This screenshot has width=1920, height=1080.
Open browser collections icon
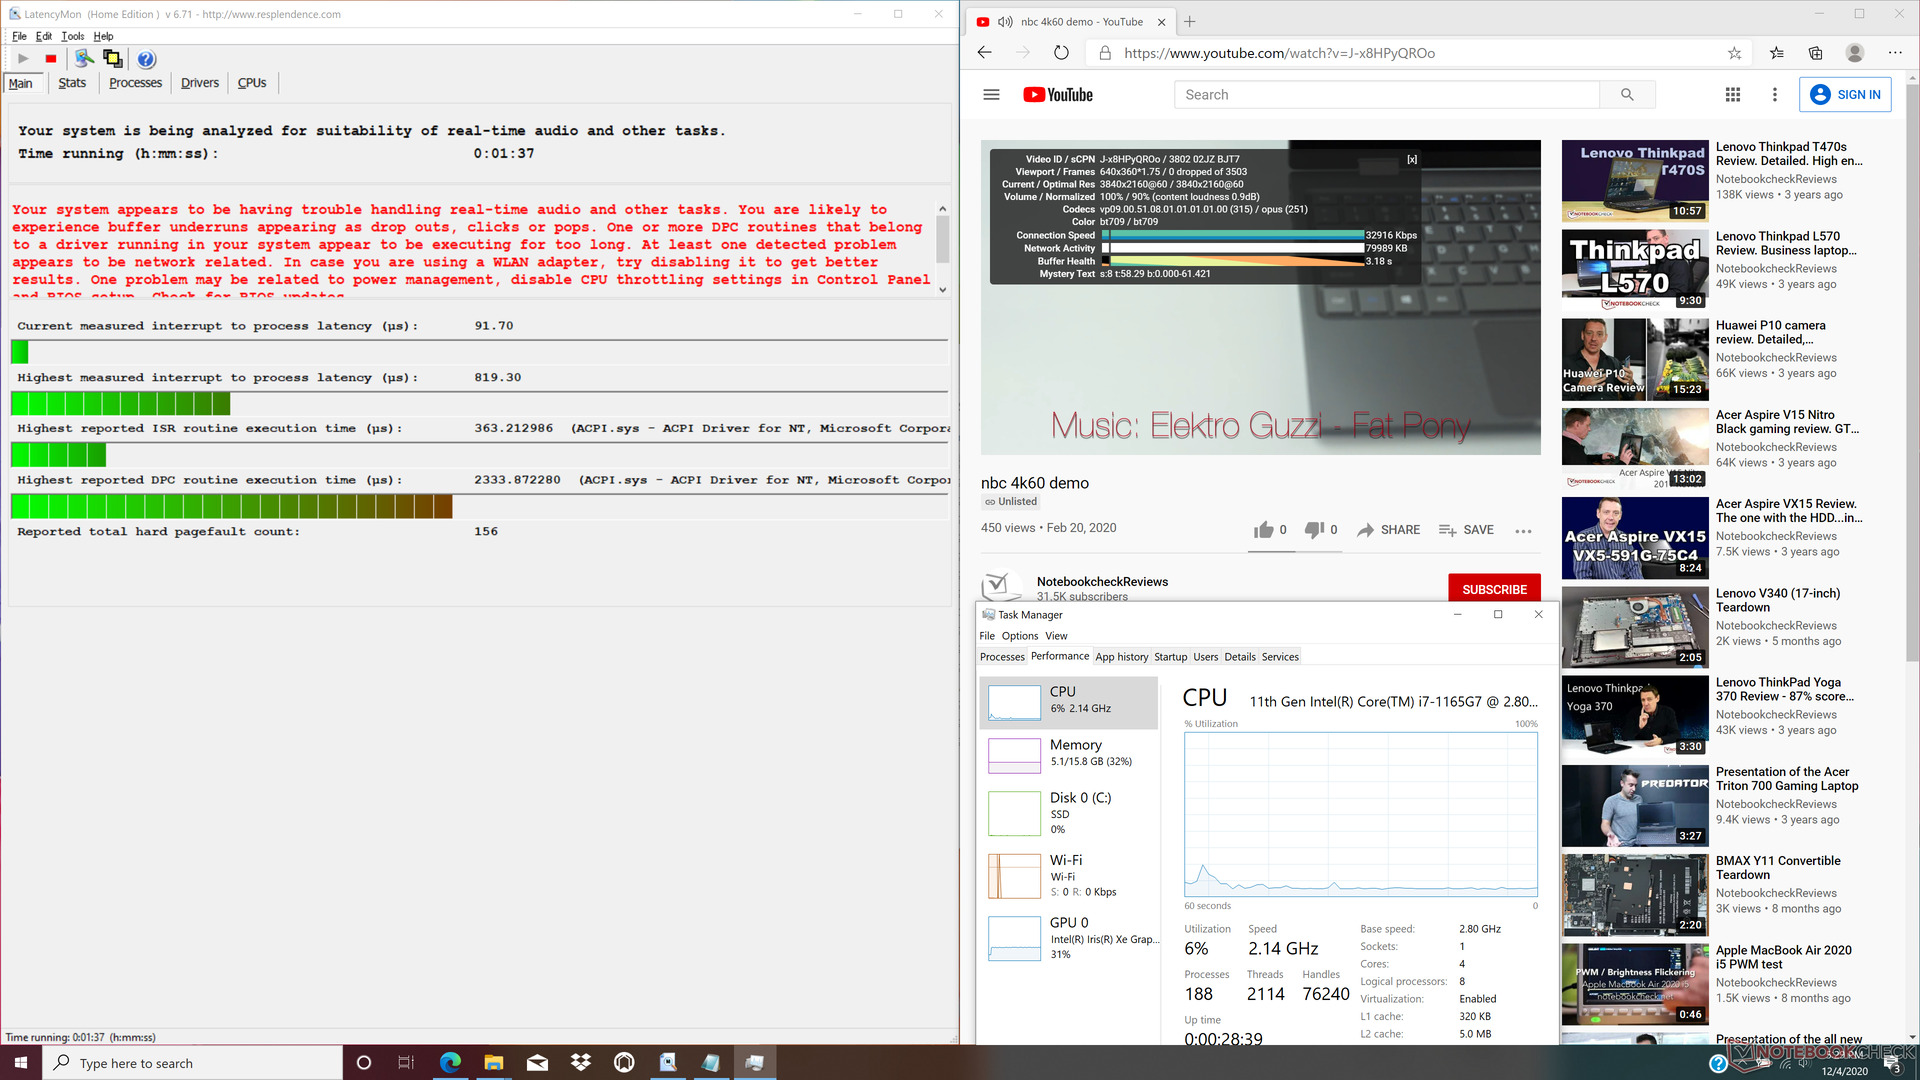1815,53
